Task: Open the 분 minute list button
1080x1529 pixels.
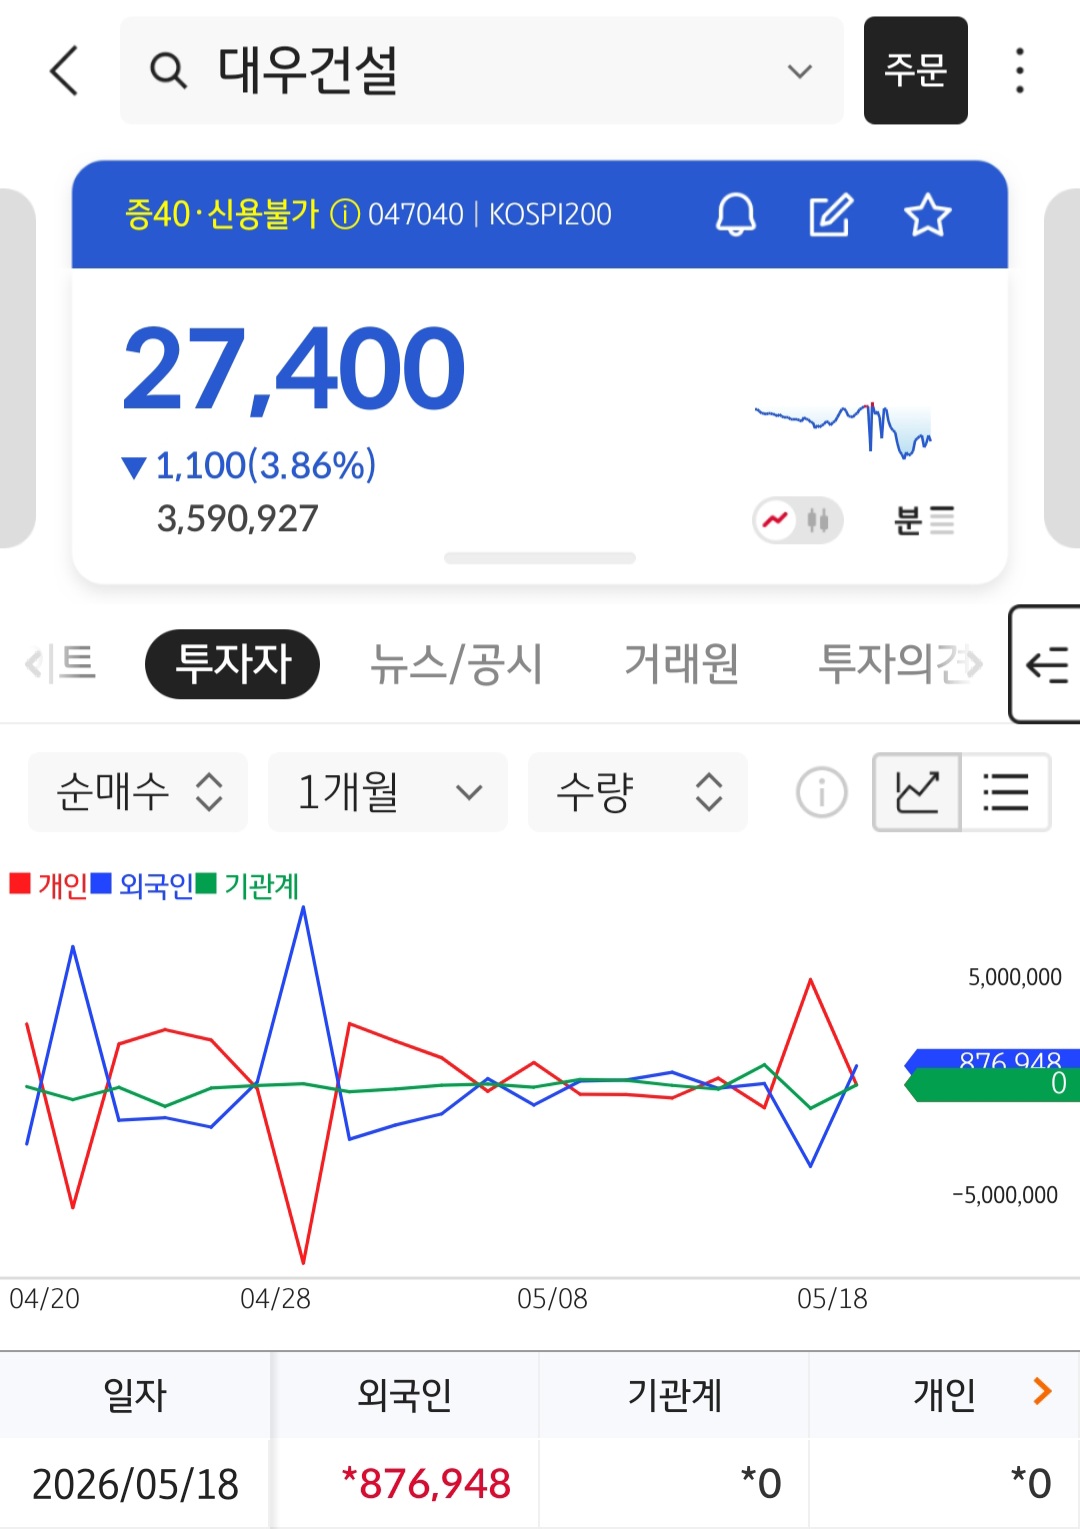Action: click(x=924, y=520)
